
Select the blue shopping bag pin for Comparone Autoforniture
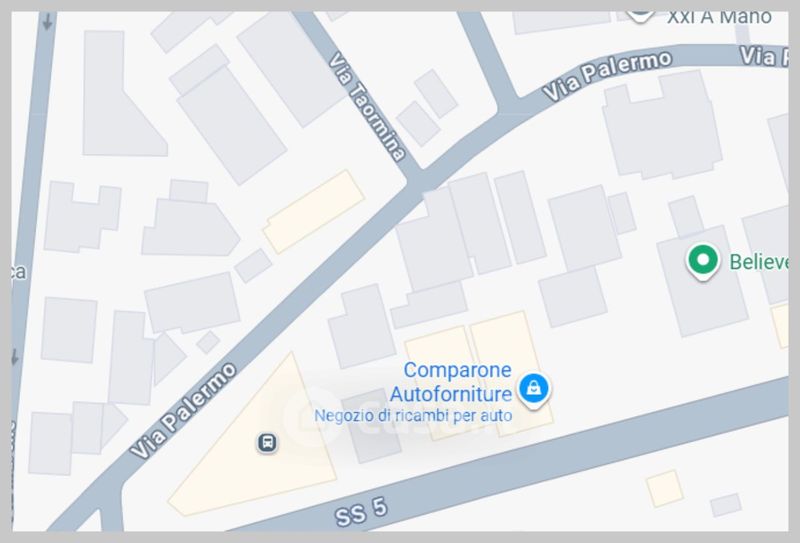click(534, 389)
